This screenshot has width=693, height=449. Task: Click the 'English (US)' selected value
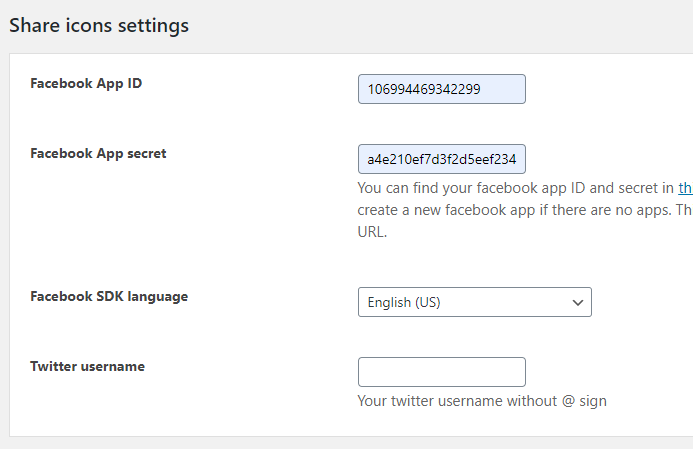click(404, 302)
